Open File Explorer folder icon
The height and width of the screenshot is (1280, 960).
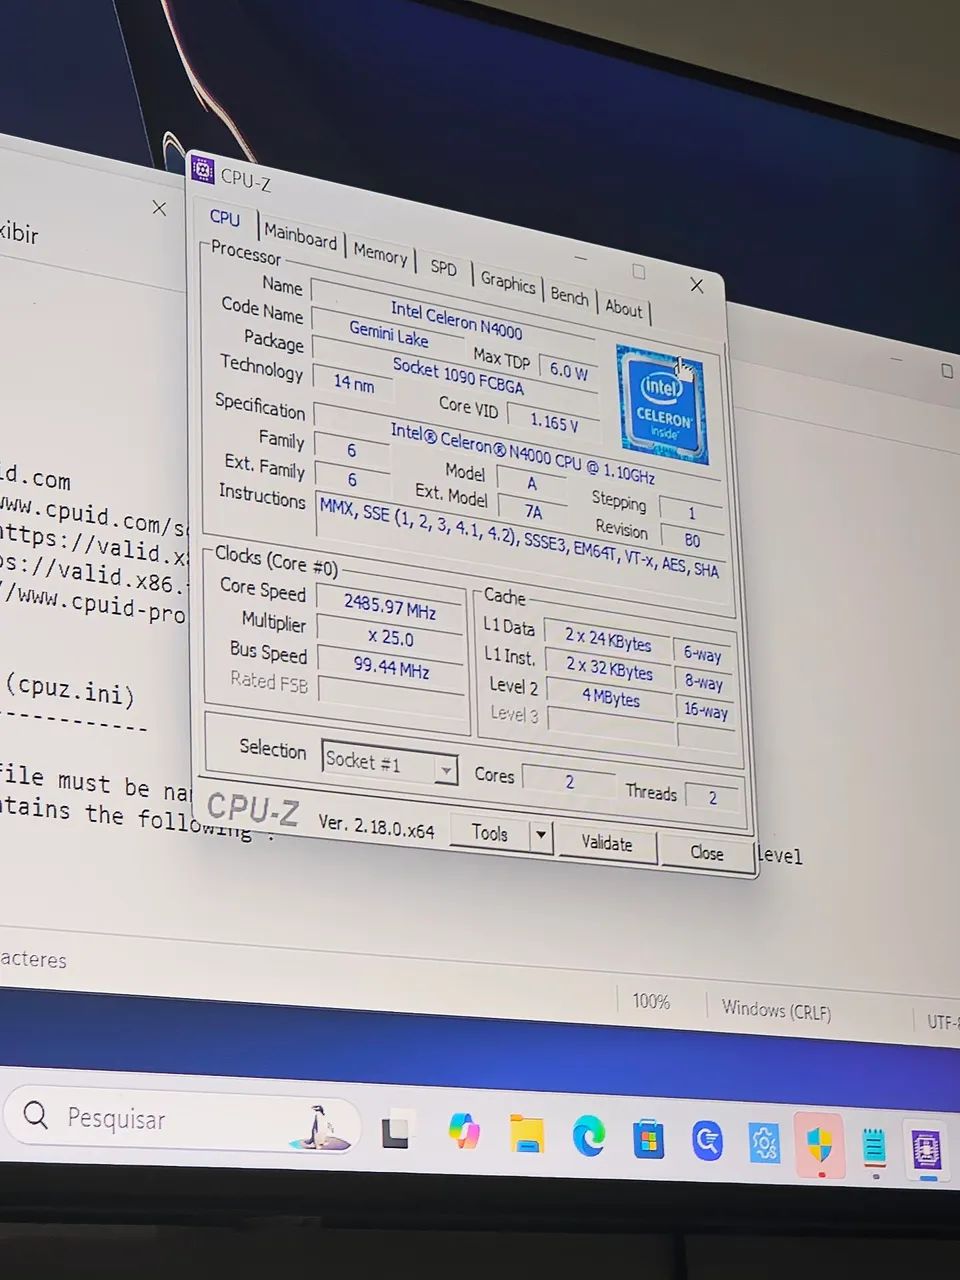526,1135
